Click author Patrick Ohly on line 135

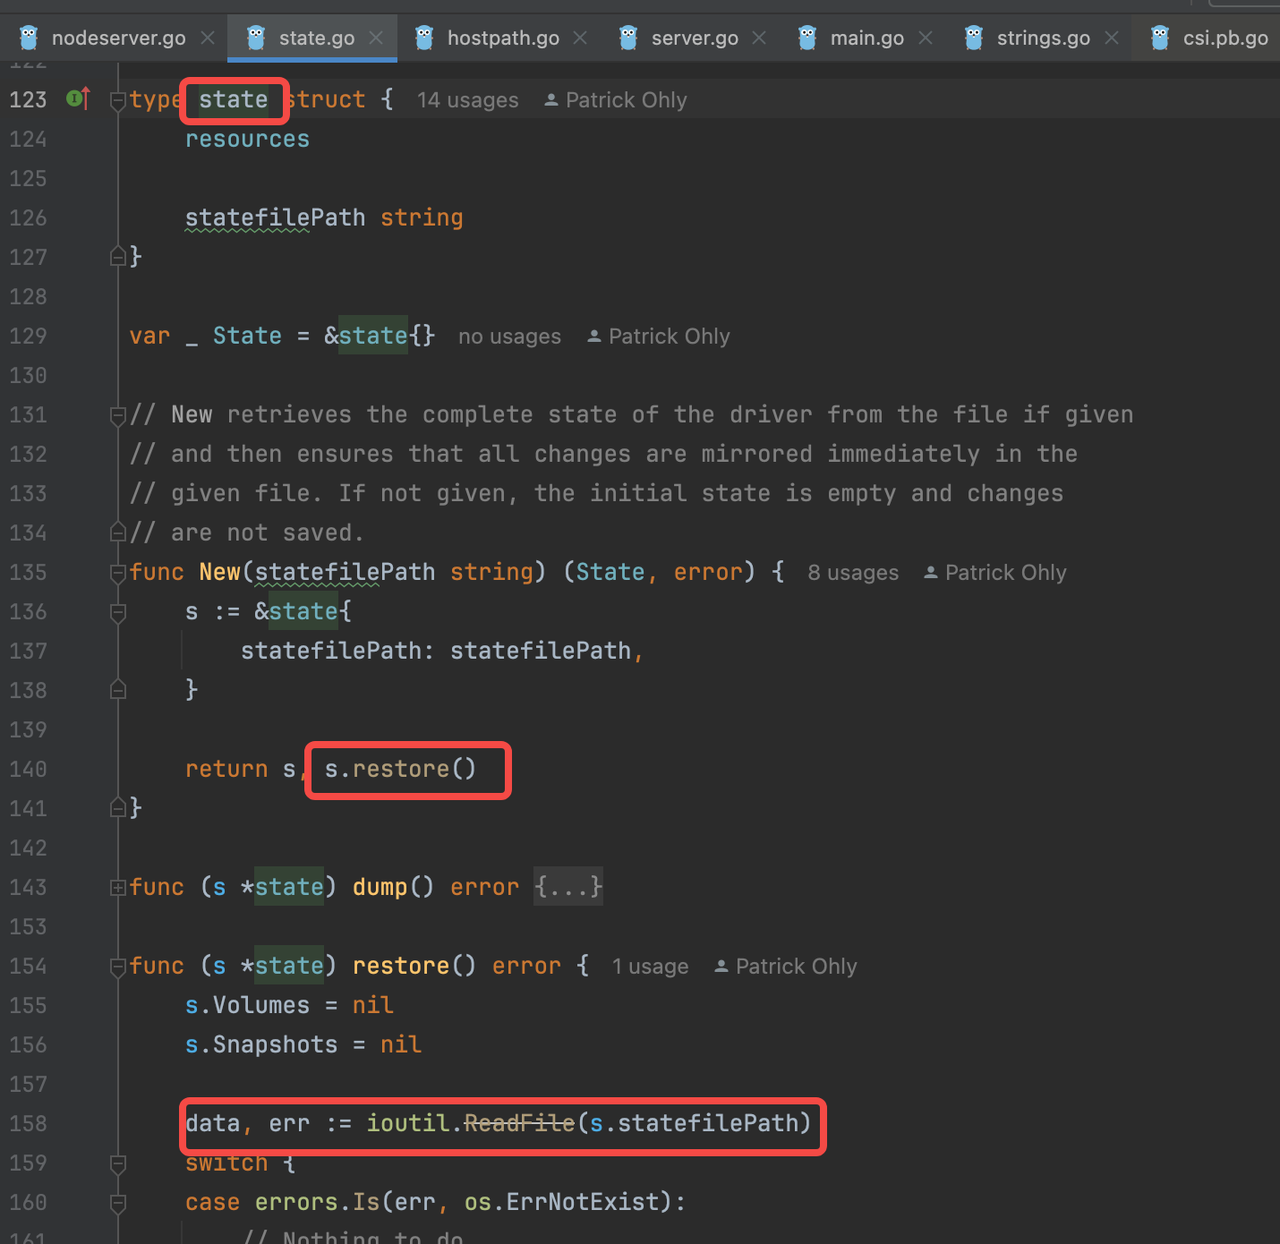[1005, 573]
